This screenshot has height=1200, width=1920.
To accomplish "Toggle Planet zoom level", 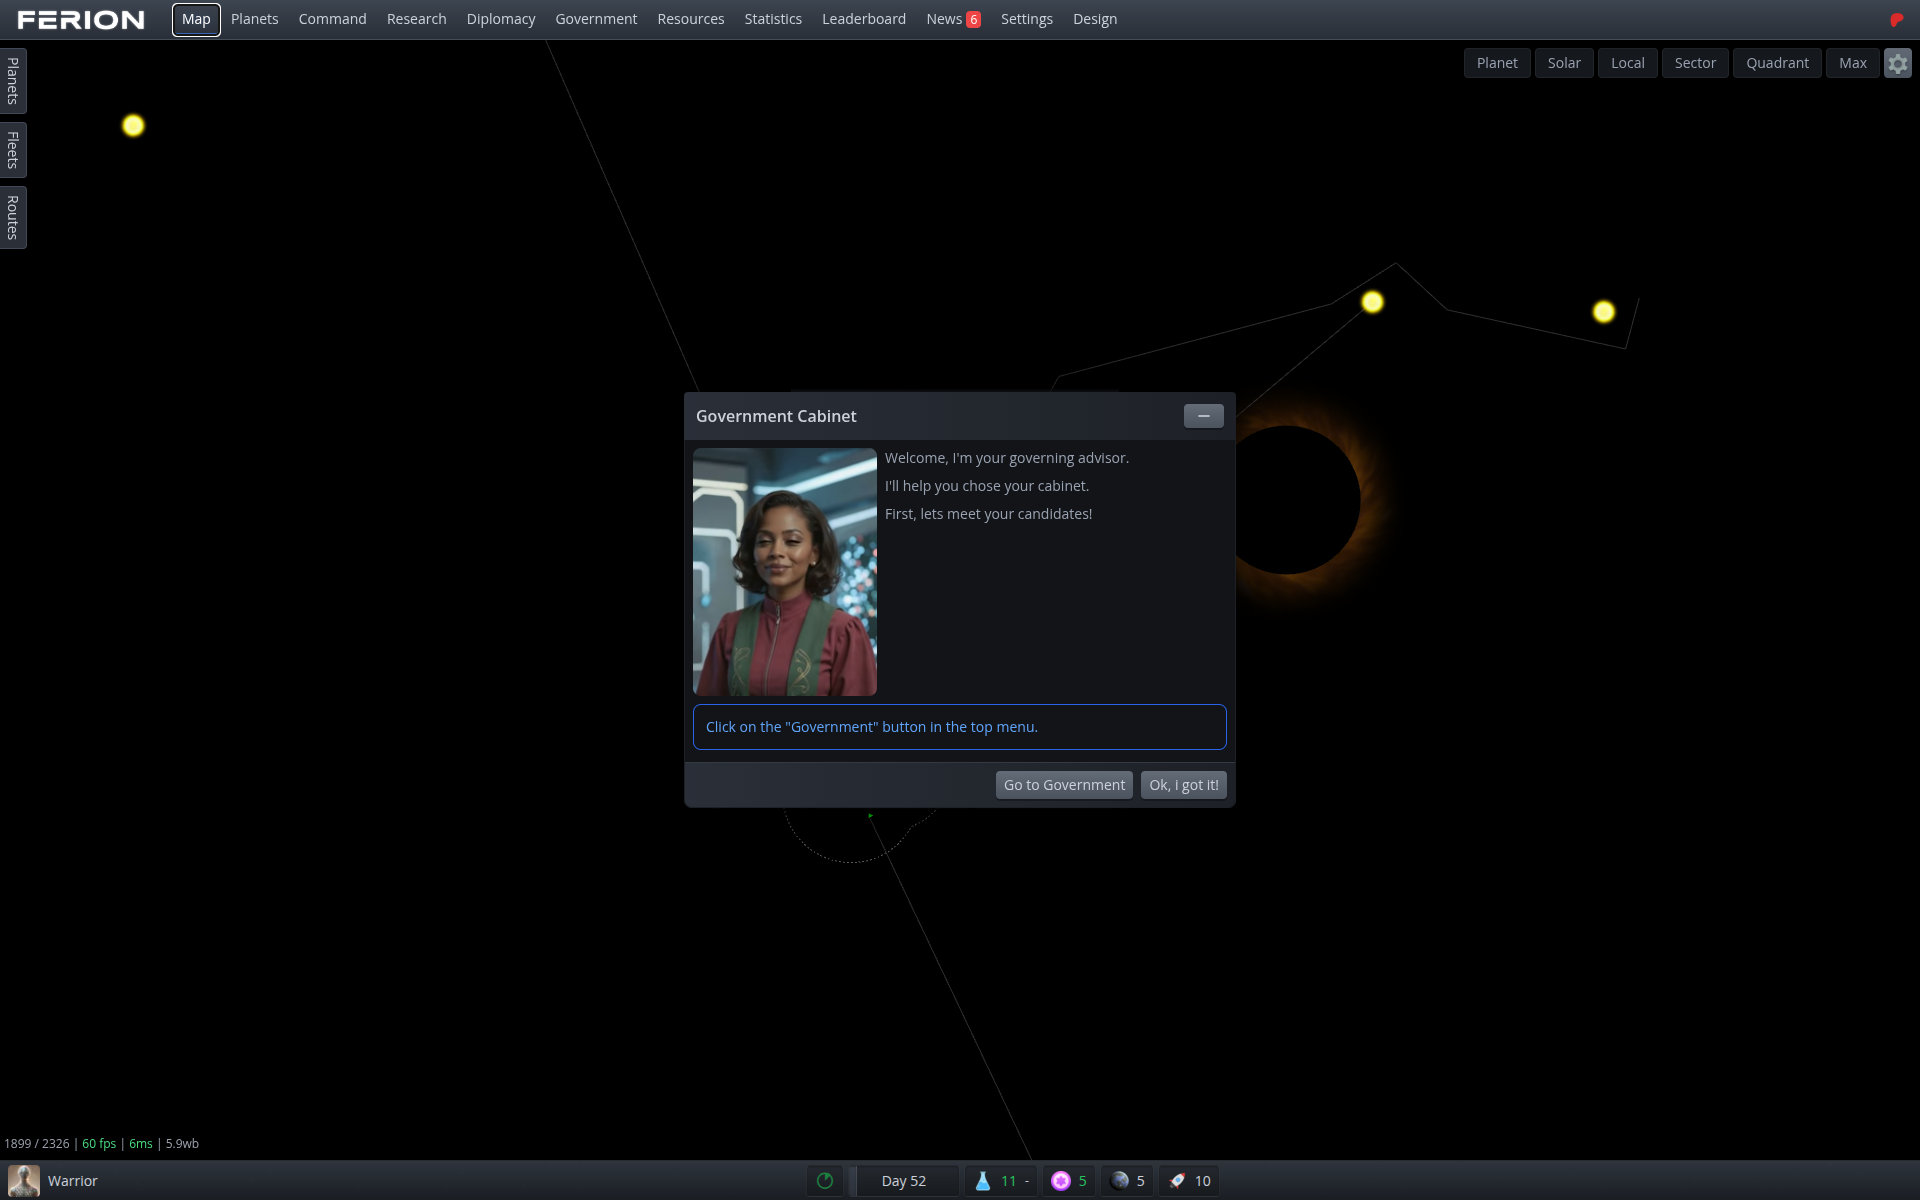I will (x=1496, y=62).
